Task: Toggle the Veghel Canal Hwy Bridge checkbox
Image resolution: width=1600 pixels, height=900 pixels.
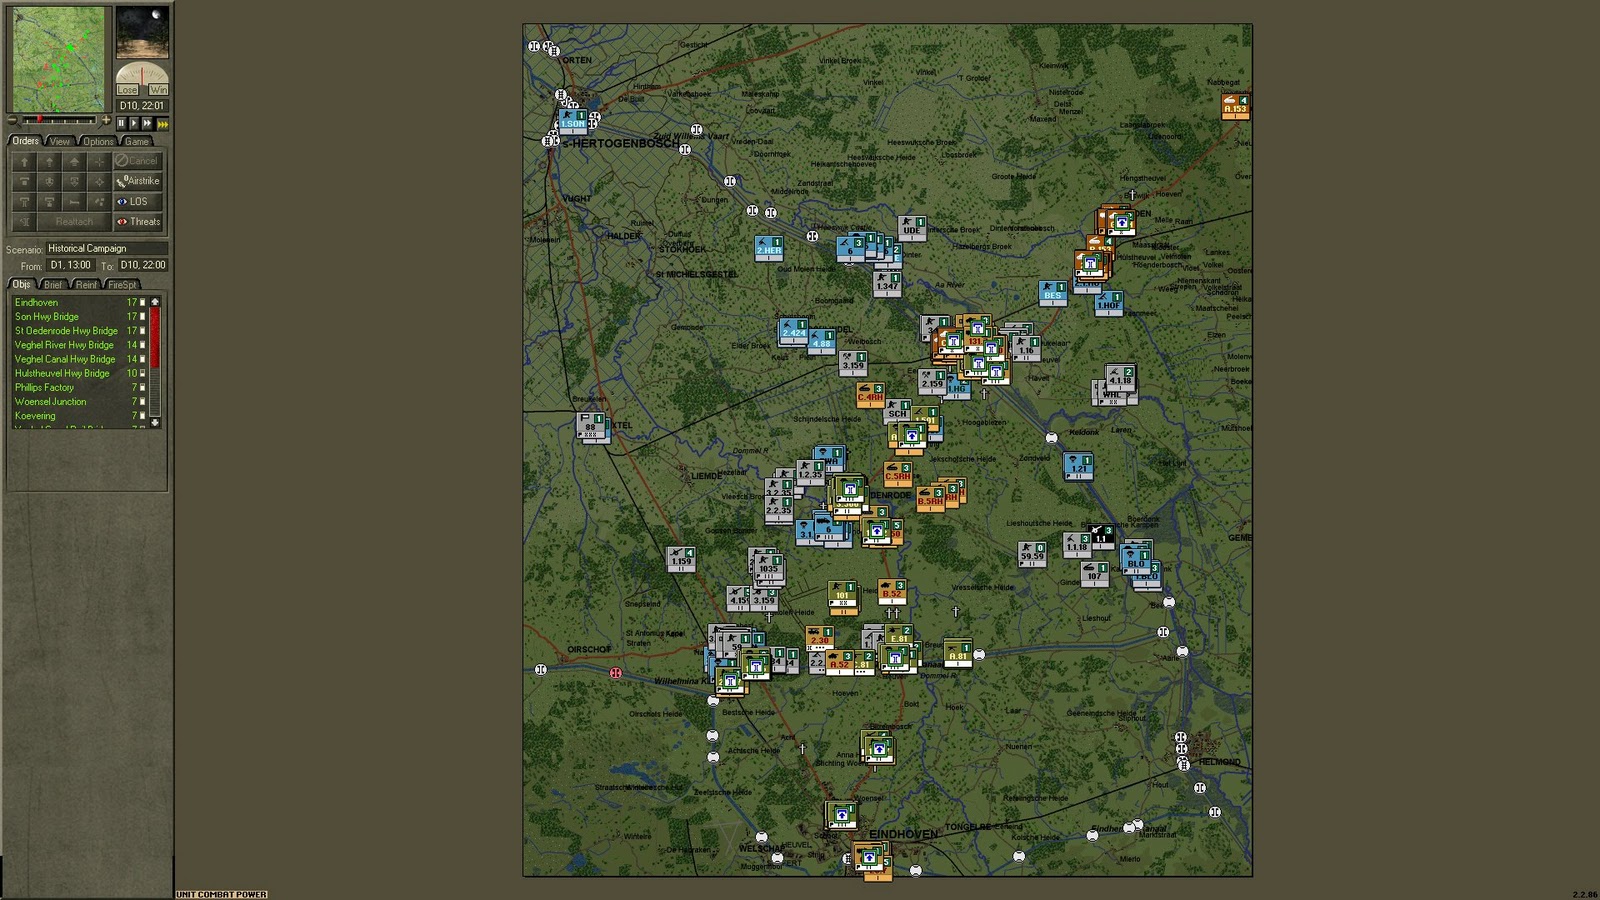Action: coord(142,359)
